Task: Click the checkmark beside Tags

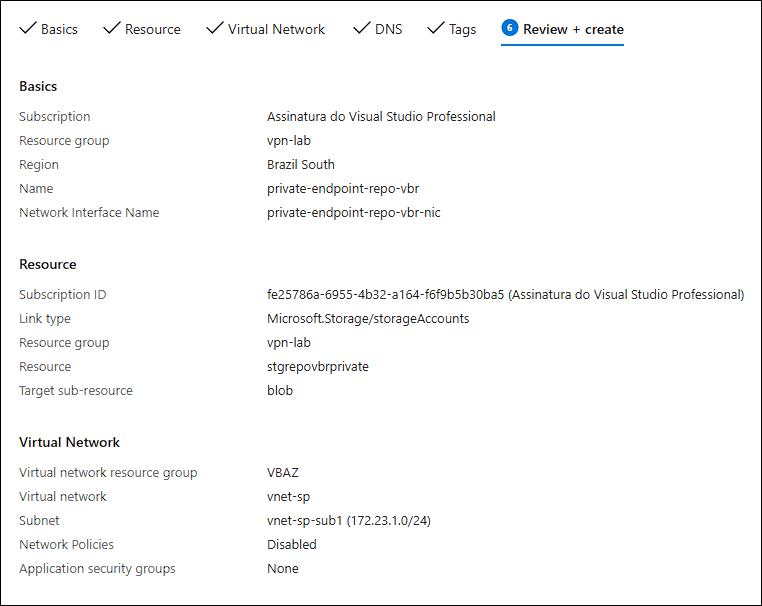Action: click(435, 28)
